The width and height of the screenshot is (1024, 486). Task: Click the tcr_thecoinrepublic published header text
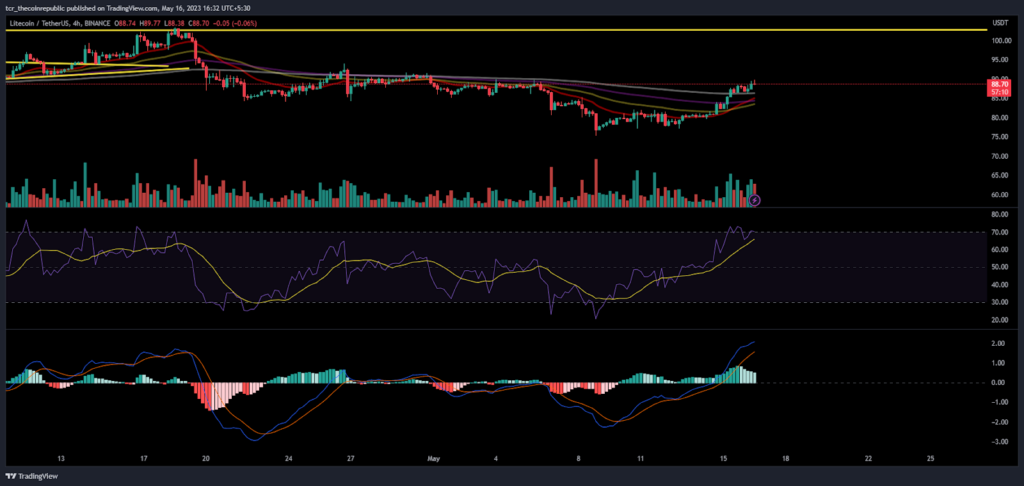tap(130, 9)
